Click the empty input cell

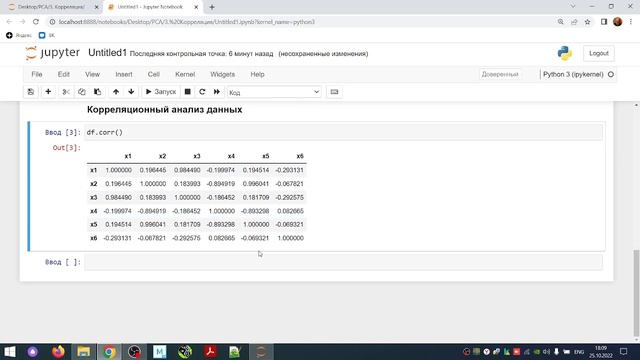tap(343, 262)
